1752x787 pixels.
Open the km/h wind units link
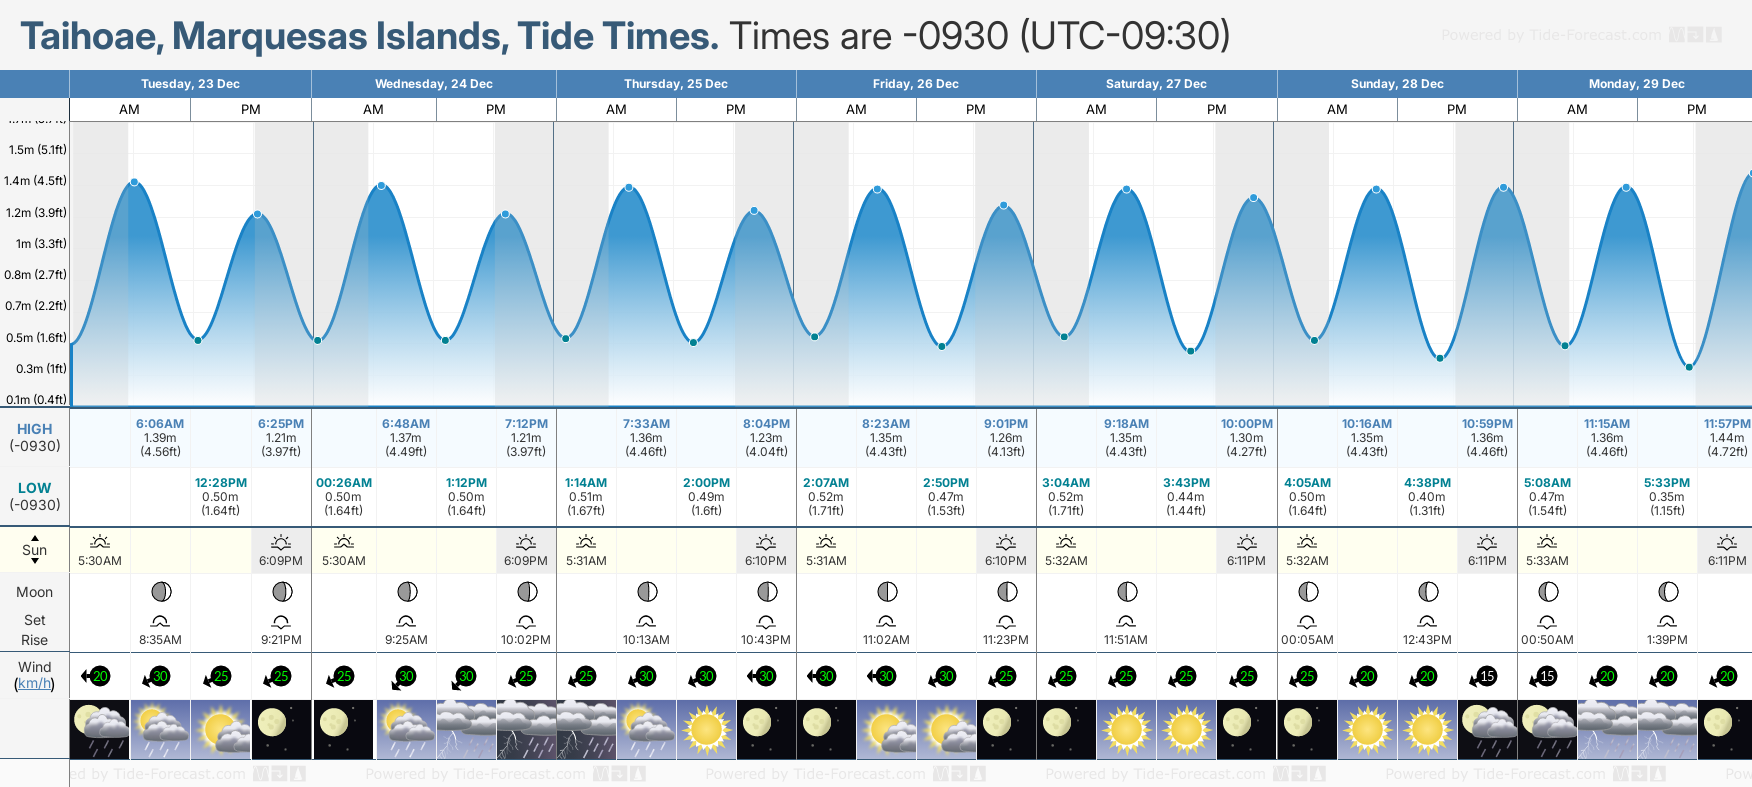tap(34, 684)
